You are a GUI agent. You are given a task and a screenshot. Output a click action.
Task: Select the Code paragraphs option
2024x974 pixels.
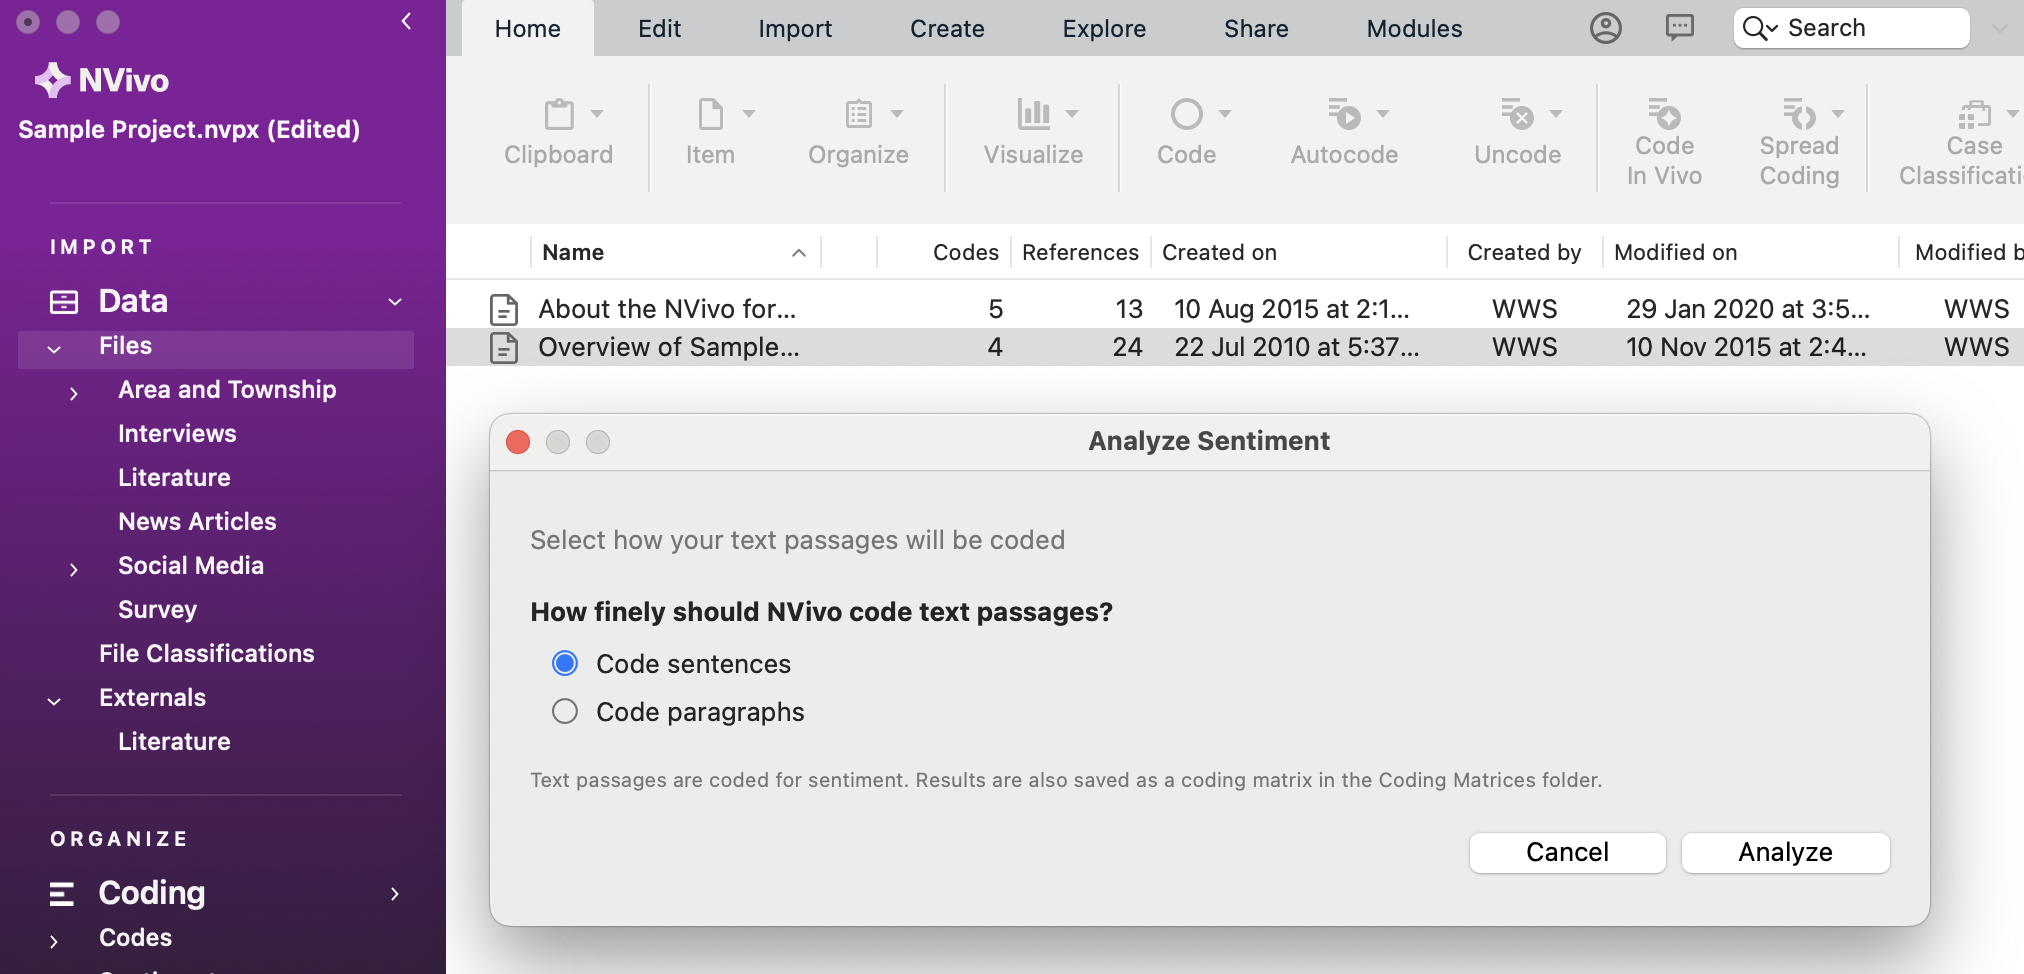tap(565, 712)
